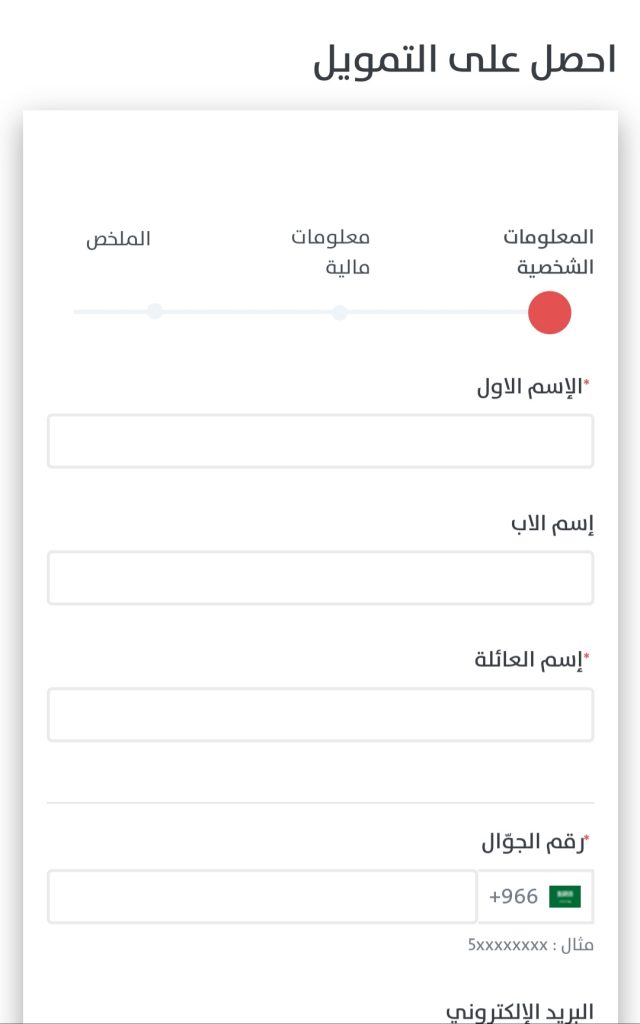
Task: Focus the إسم العائلة input field
Action: click(x=320, y=714)
